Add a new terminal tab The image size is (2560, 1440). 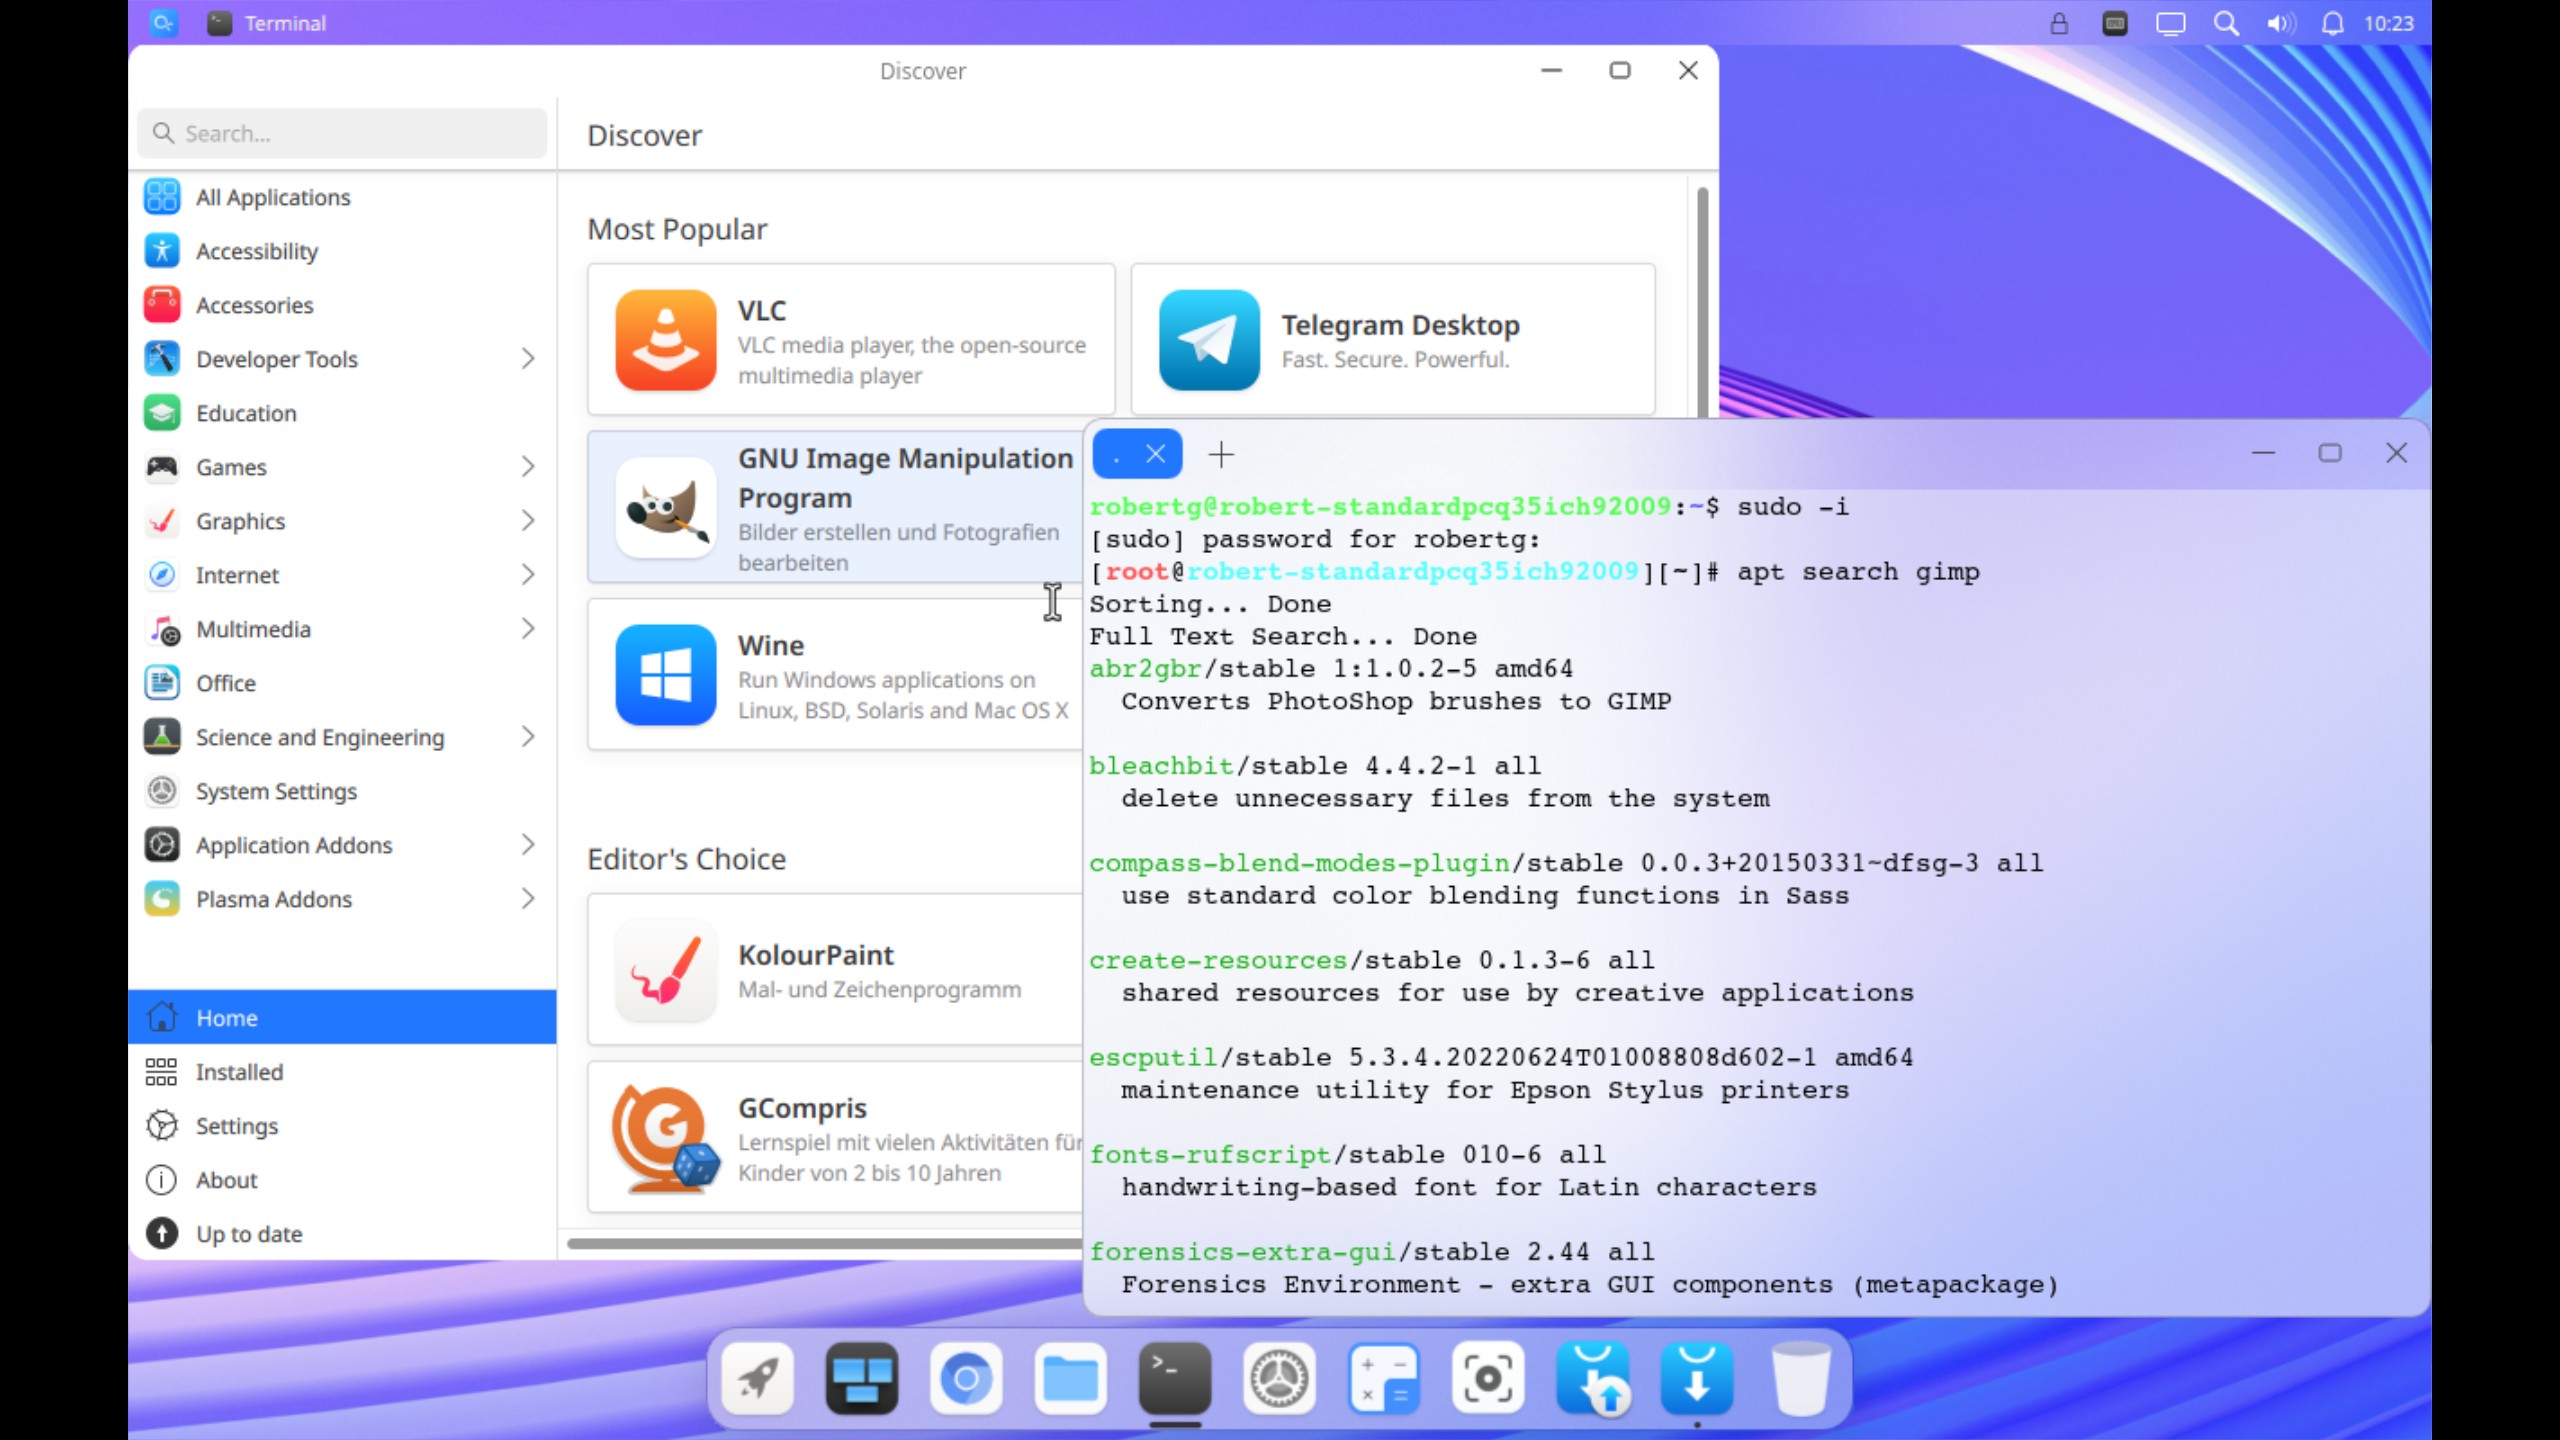(x=1221, y=454)
